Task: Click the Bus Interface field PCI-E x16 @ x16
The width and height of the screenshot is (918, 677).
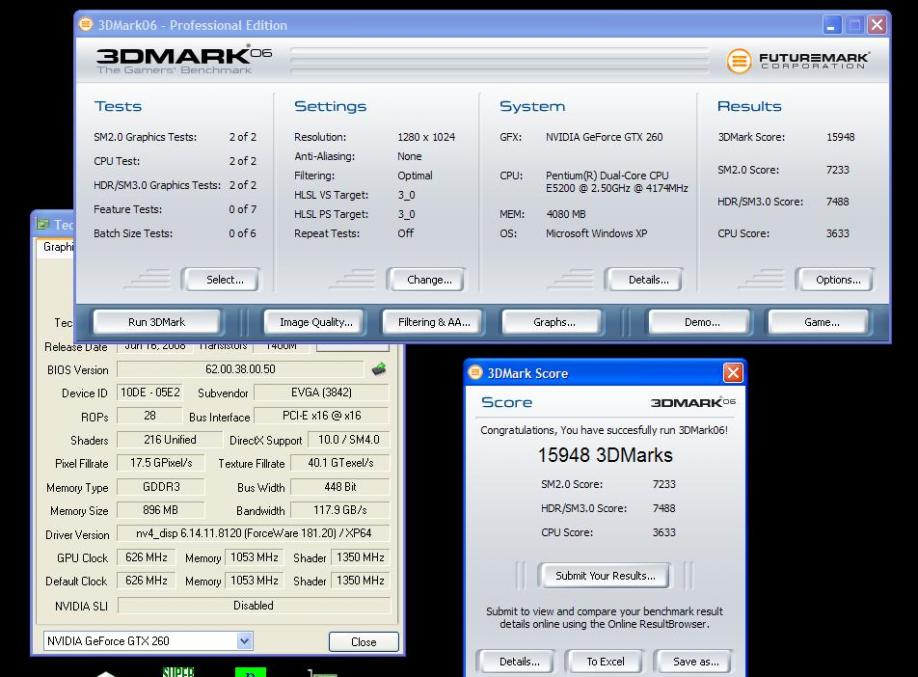Action: click(x=321, y=416)
